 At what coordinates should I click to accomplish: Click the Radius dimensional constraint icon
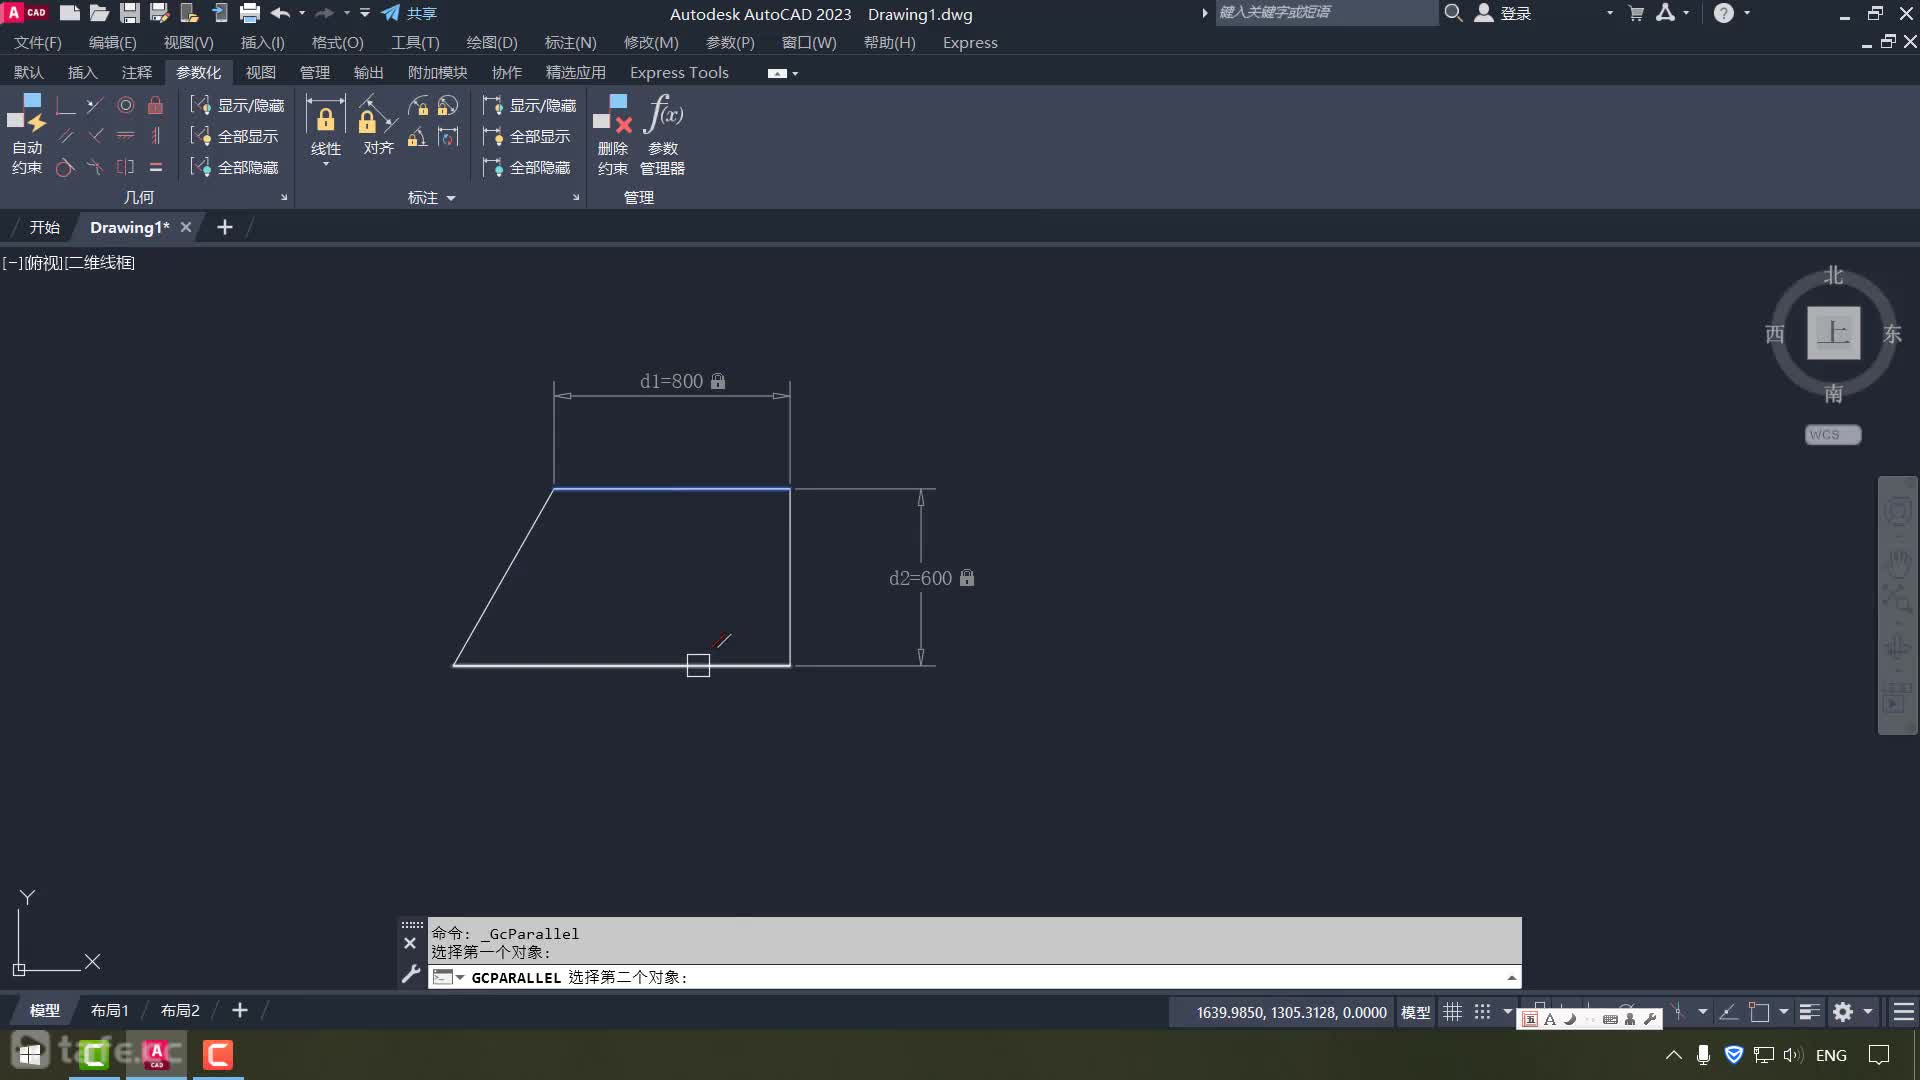tap(418, 105)
